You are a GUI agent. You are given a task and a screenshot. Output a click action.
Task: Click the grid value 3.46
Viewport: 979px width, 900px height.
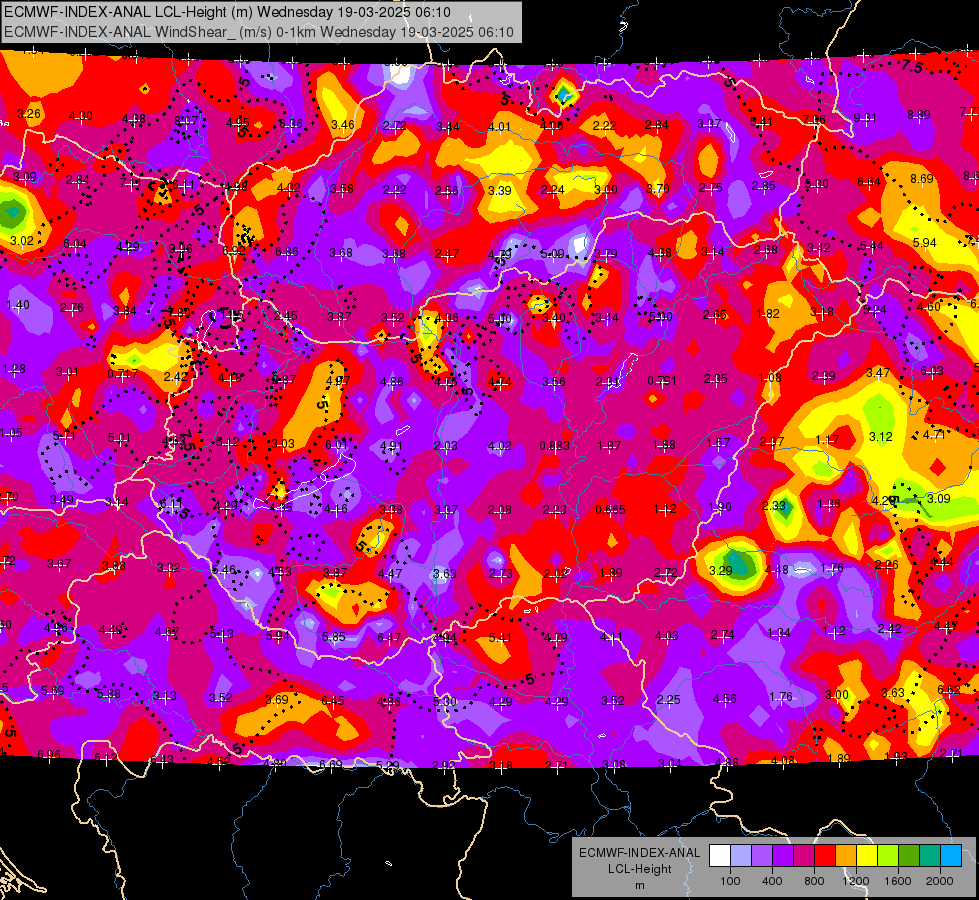[x=342, y=125]
